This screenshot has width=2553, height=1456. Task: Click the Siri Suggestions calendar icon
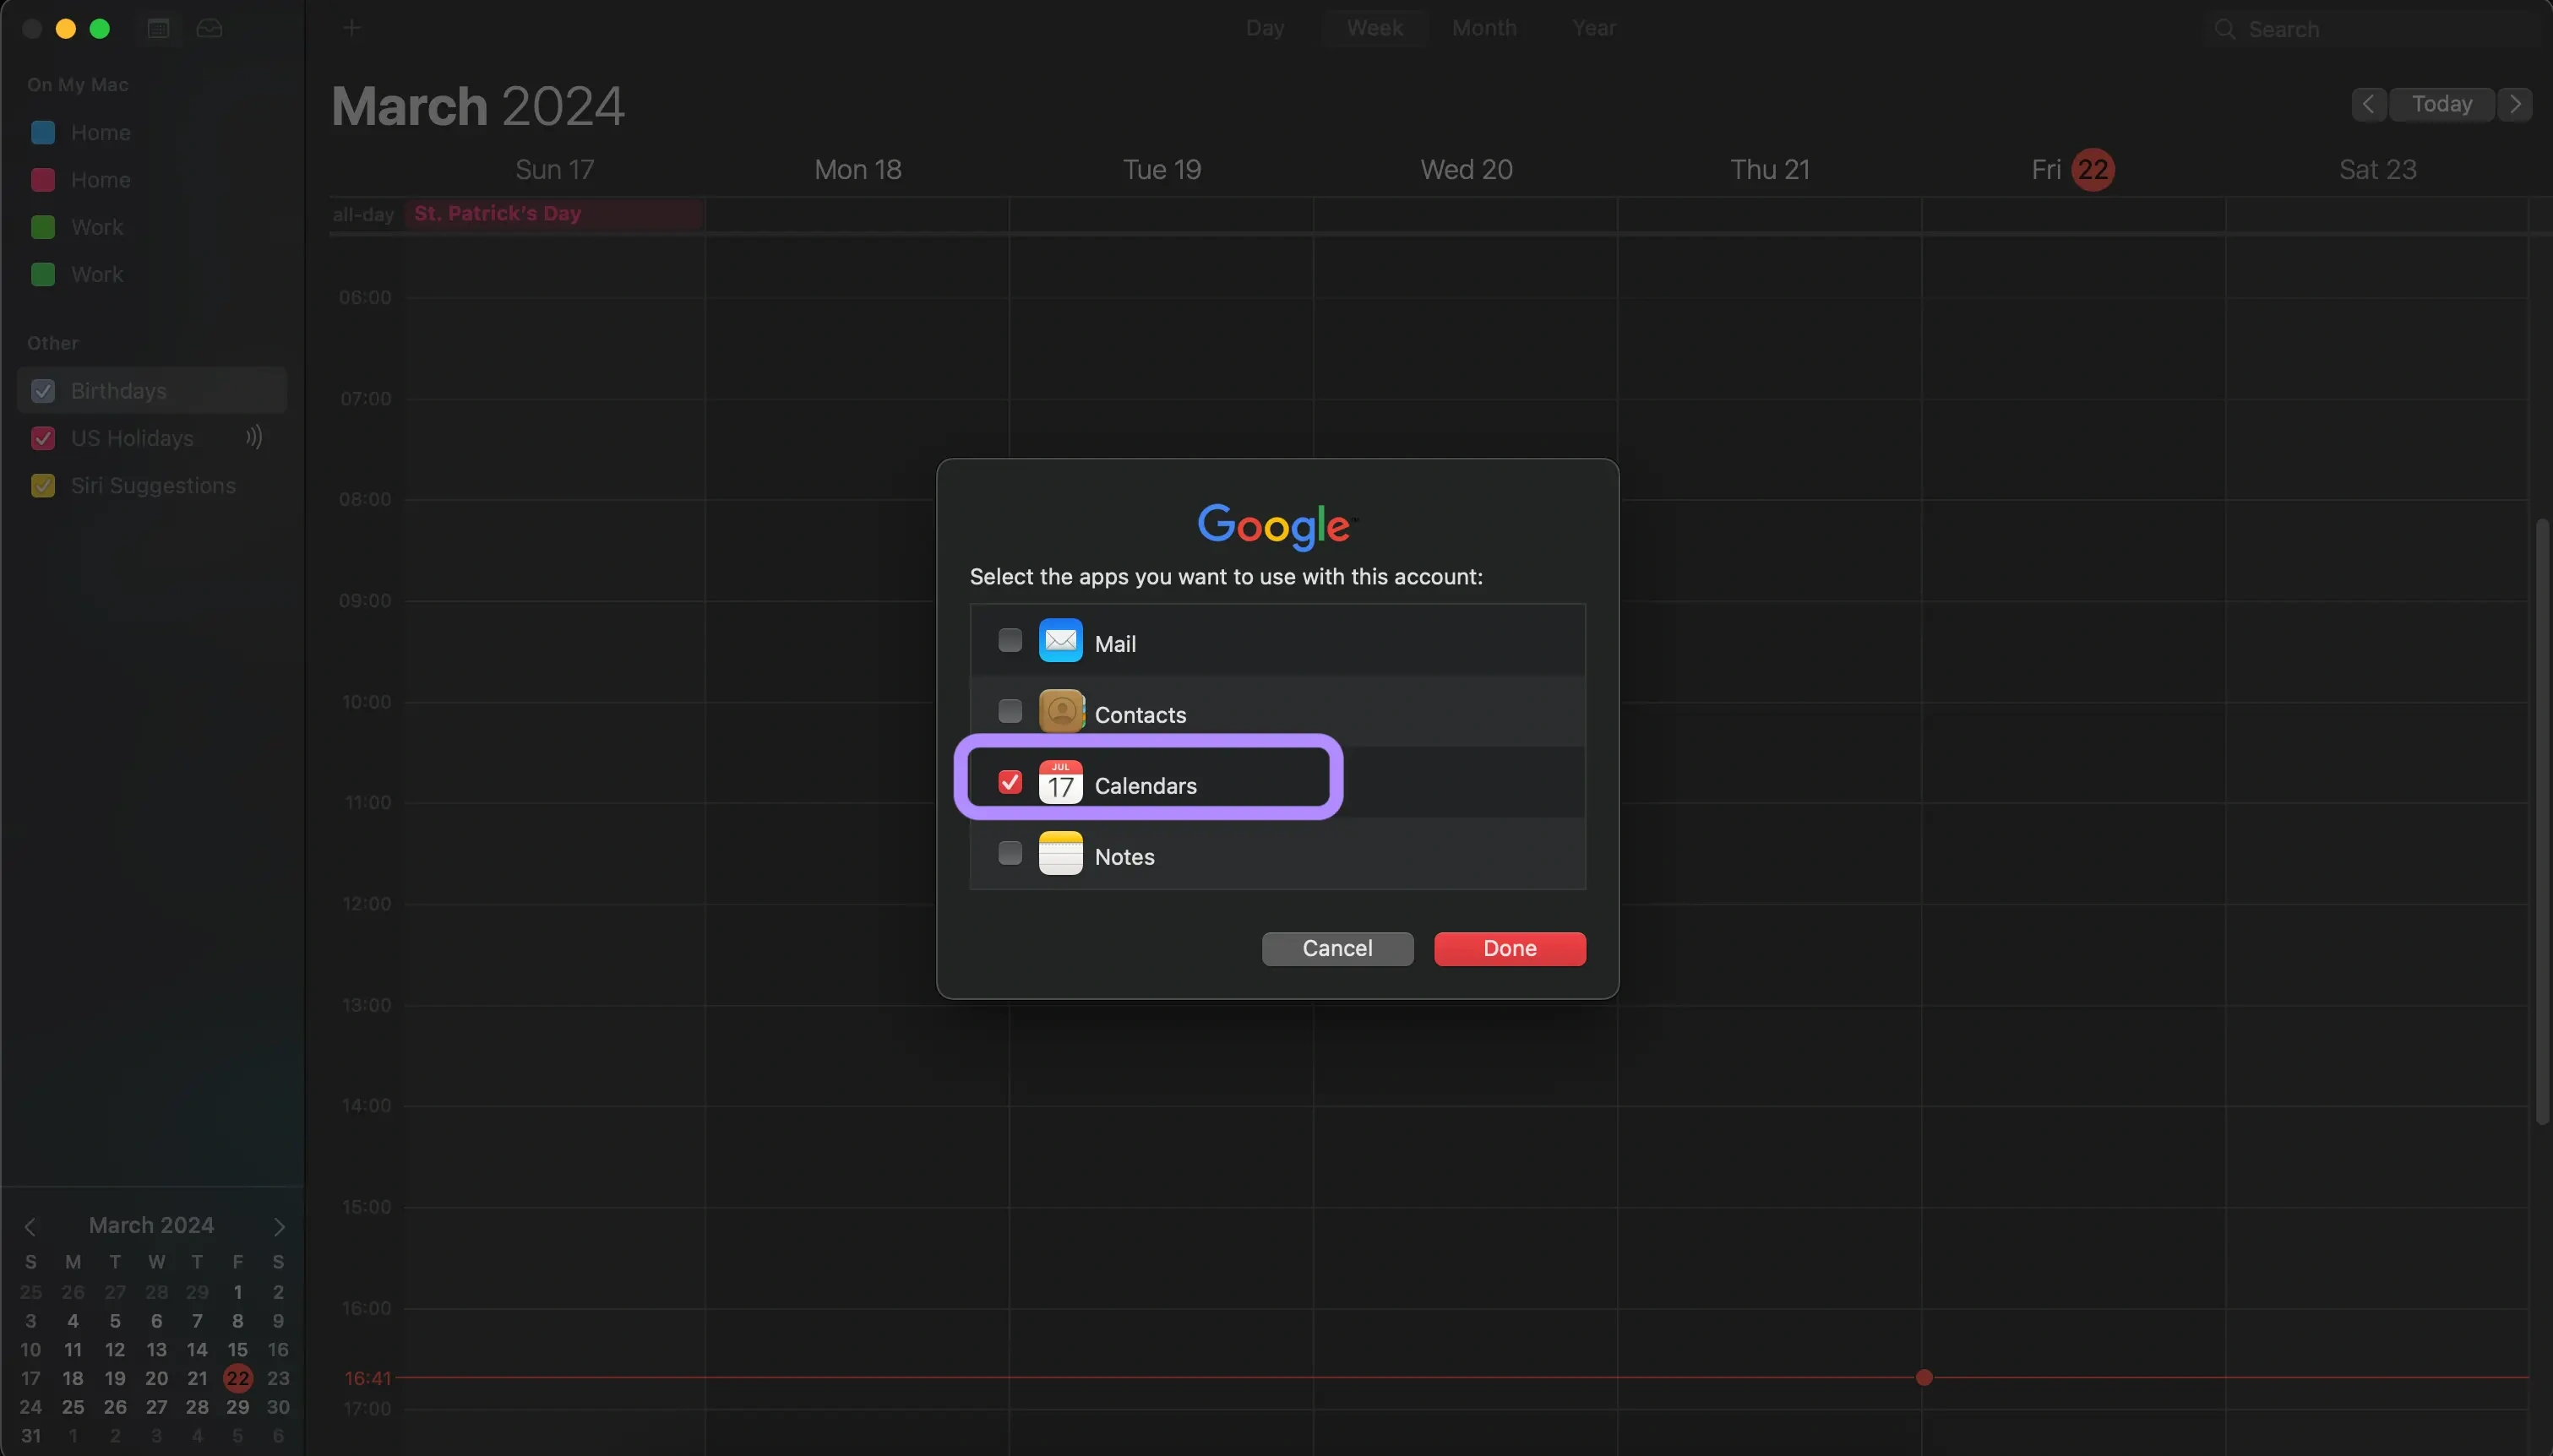point(42,486)
